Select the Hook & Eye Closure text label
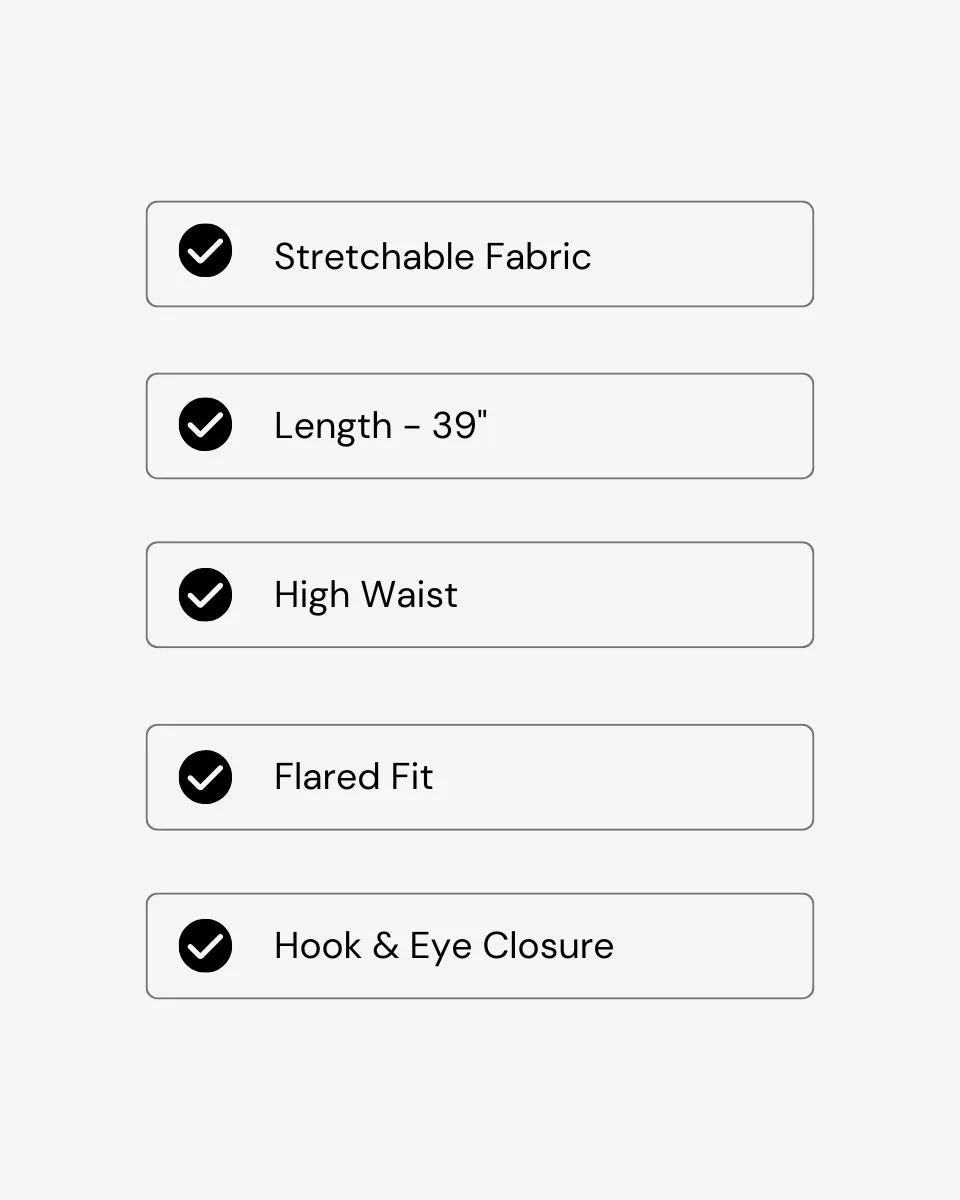960x1200 pixels. (444, 946)
